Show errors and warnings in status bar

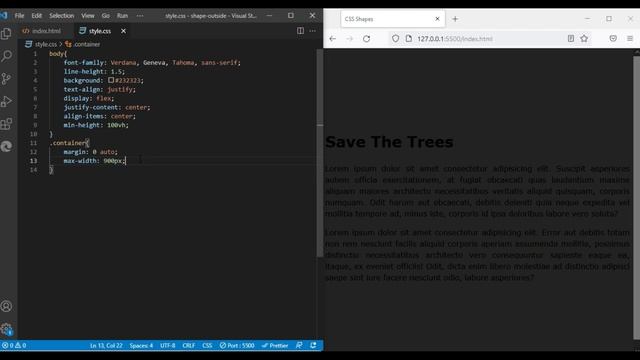(14, 345)
